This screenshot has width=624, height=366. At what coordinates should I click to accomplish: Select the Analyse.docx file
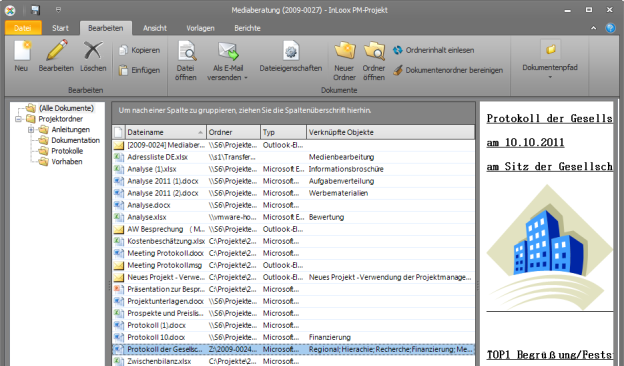coord(294,205)
